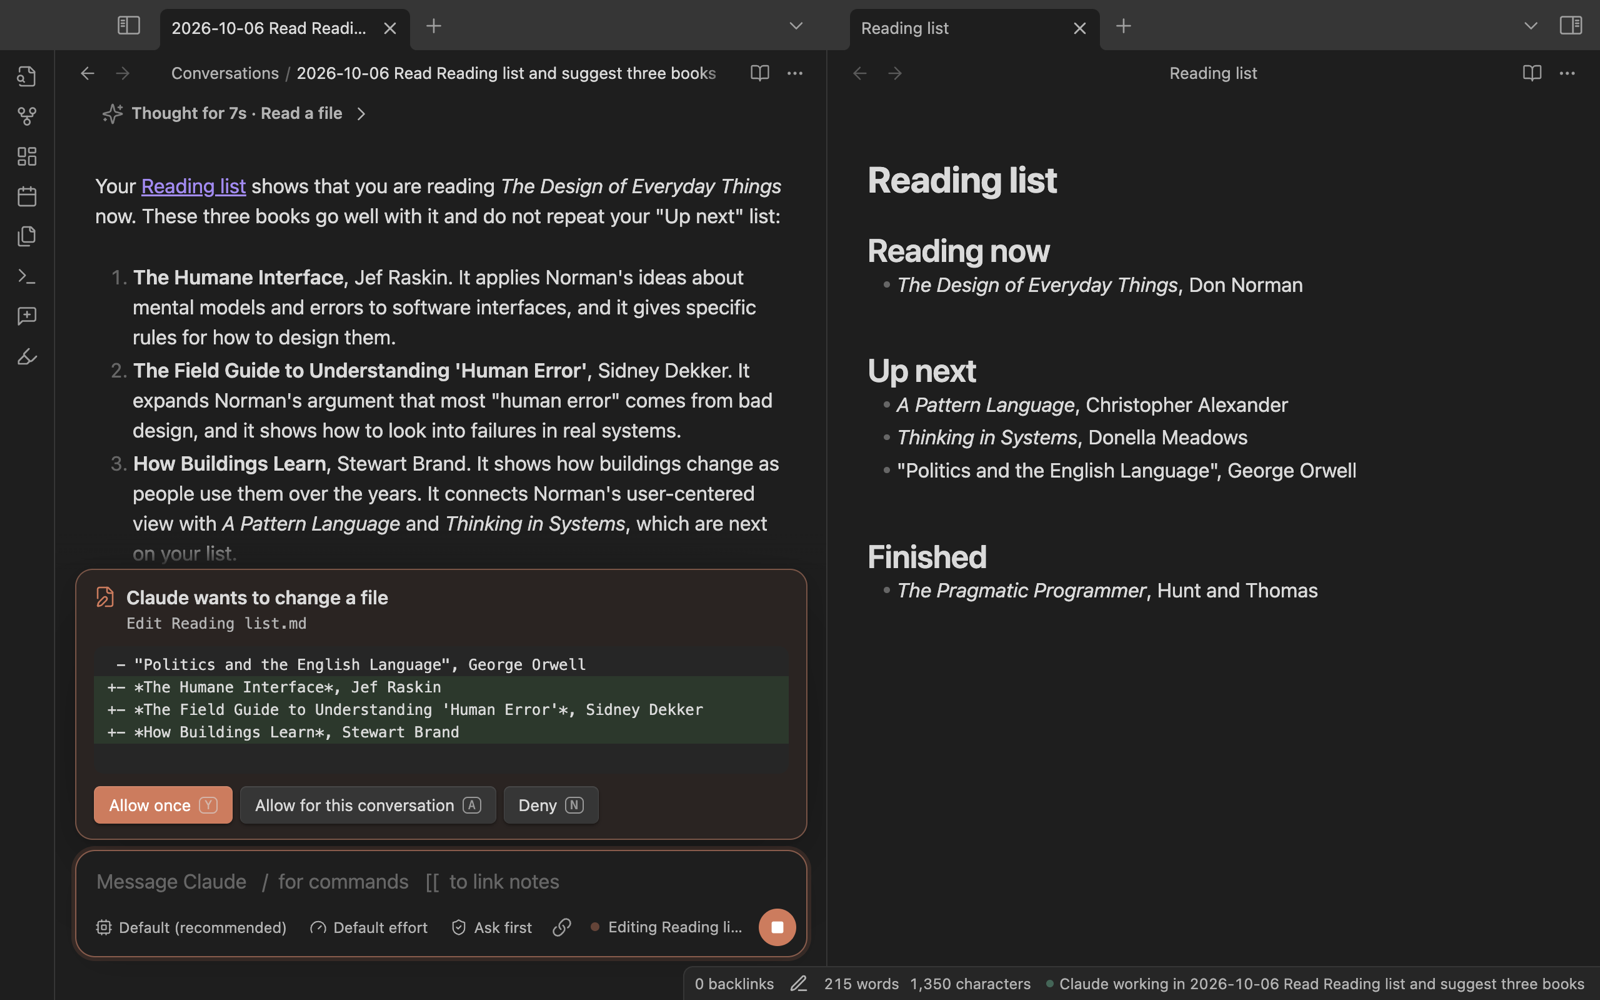Navigate forward in conversation pane
The height and width of the screenshot is (1000, 1600).
tap(122, 73)
